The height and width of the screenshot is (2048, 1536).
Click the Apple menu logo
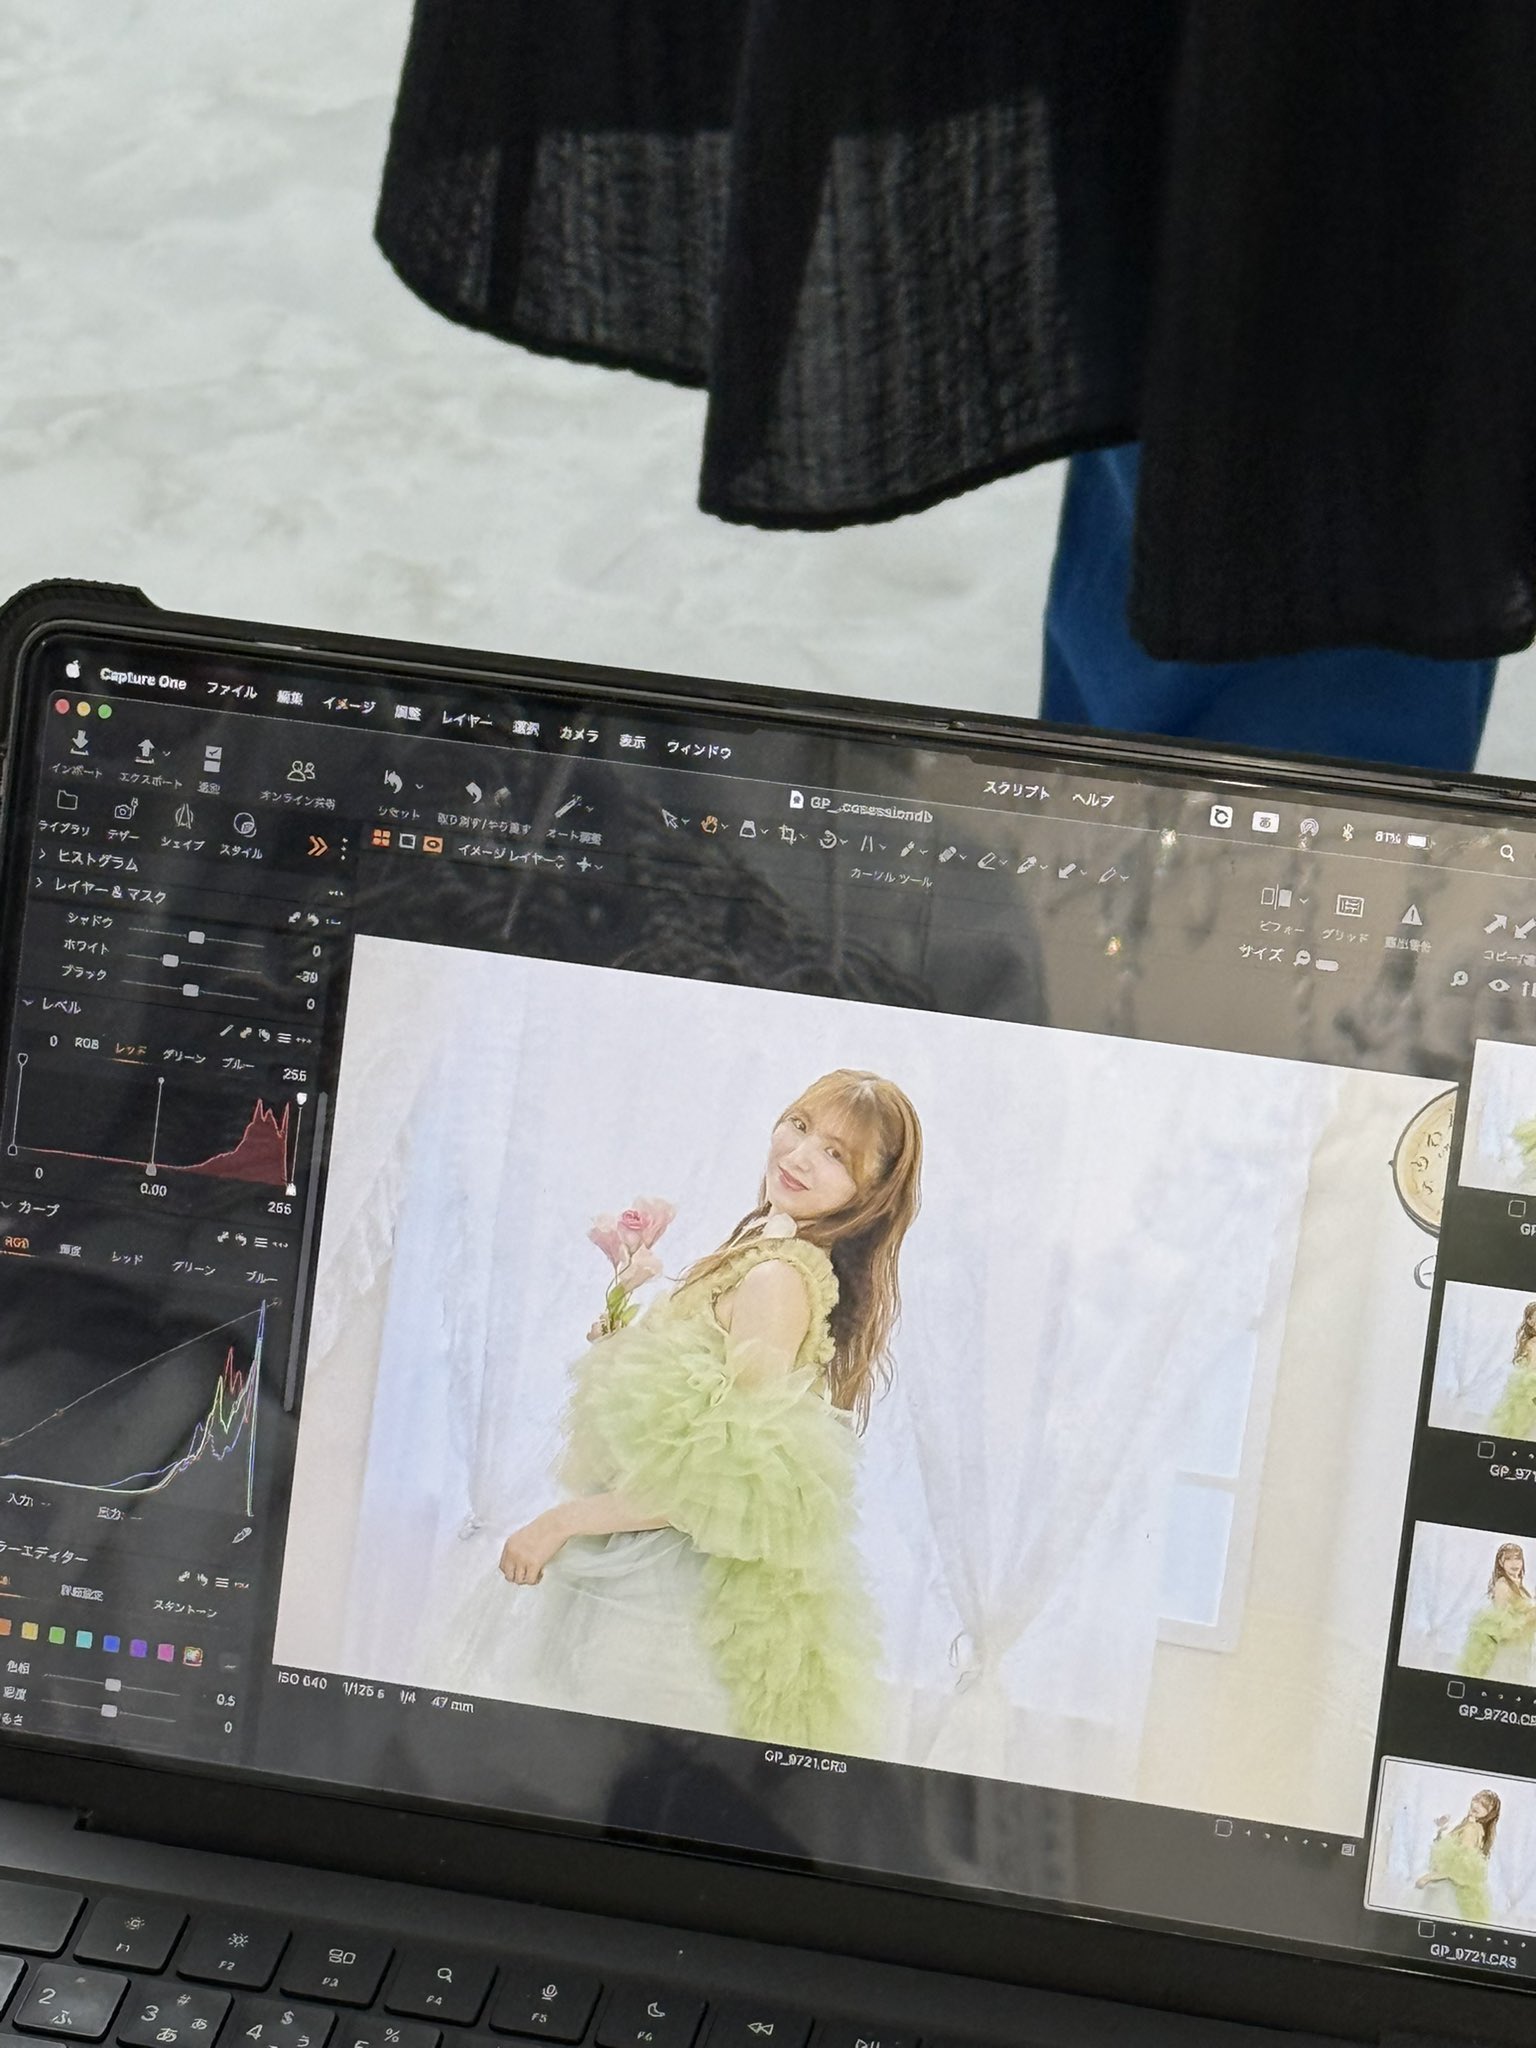click(72, 668)
